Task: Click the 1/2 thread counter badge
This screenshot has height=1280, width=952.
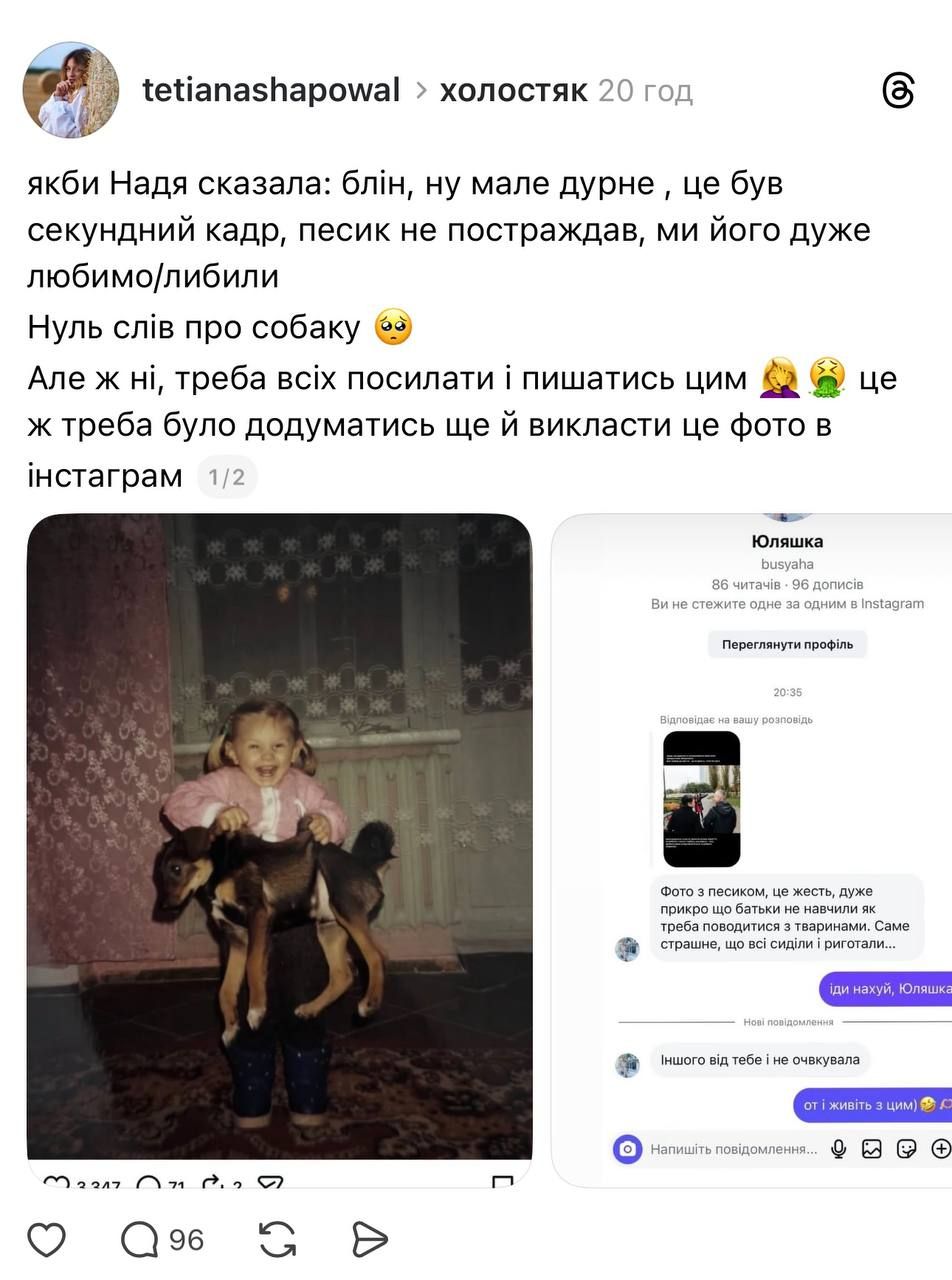Action: (x=226, y=477)
